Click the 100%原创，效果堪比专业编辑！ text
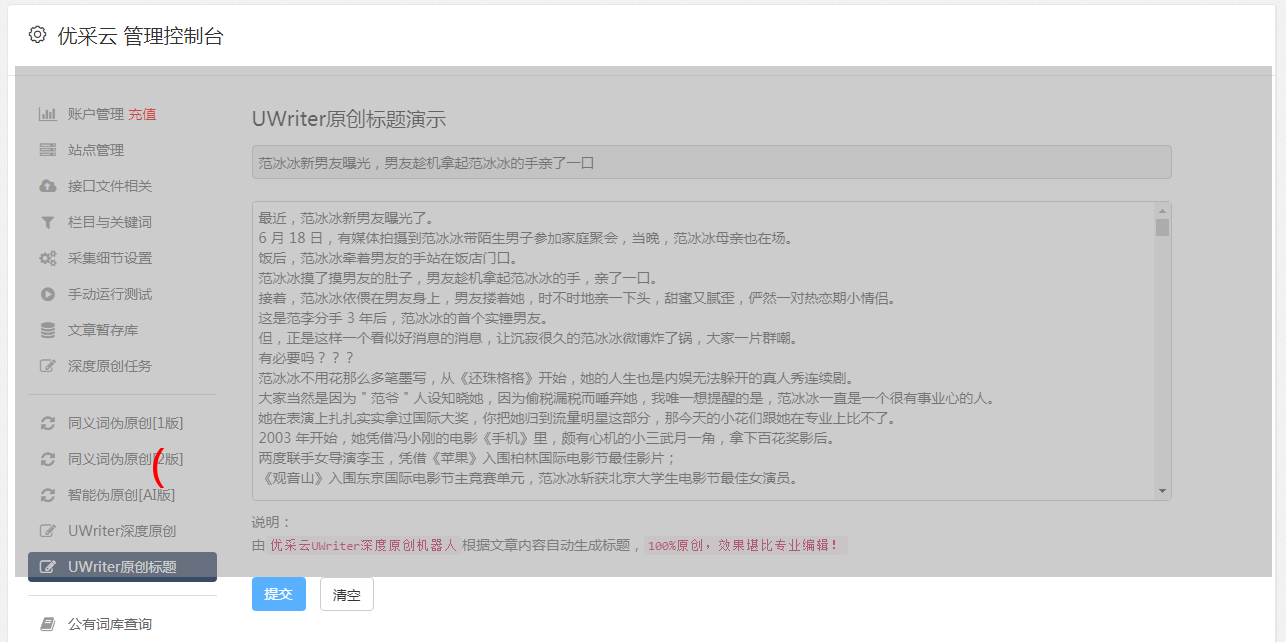Screen dimensions: 1286x642 (744, 545)
